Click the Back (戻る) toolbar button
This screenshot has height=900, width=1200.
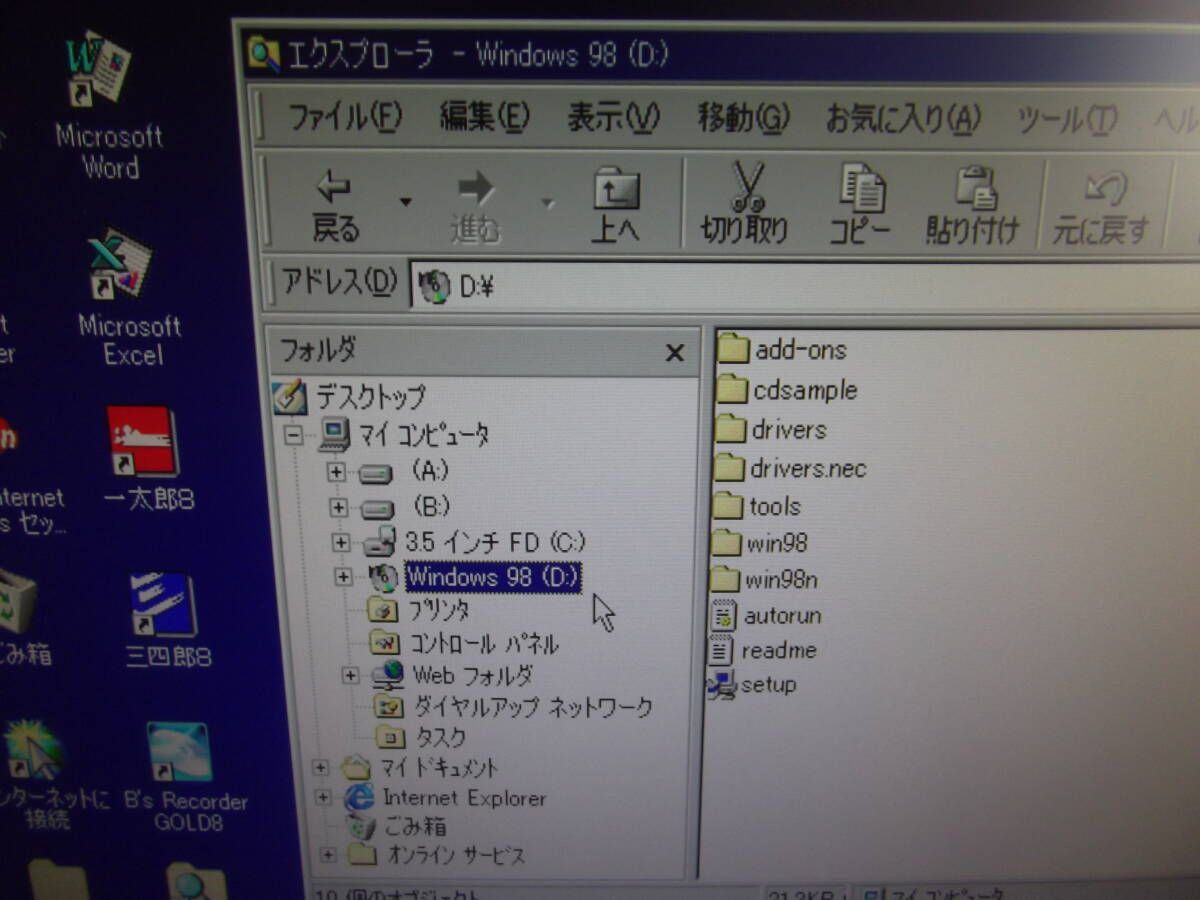(x=336, y=207)
